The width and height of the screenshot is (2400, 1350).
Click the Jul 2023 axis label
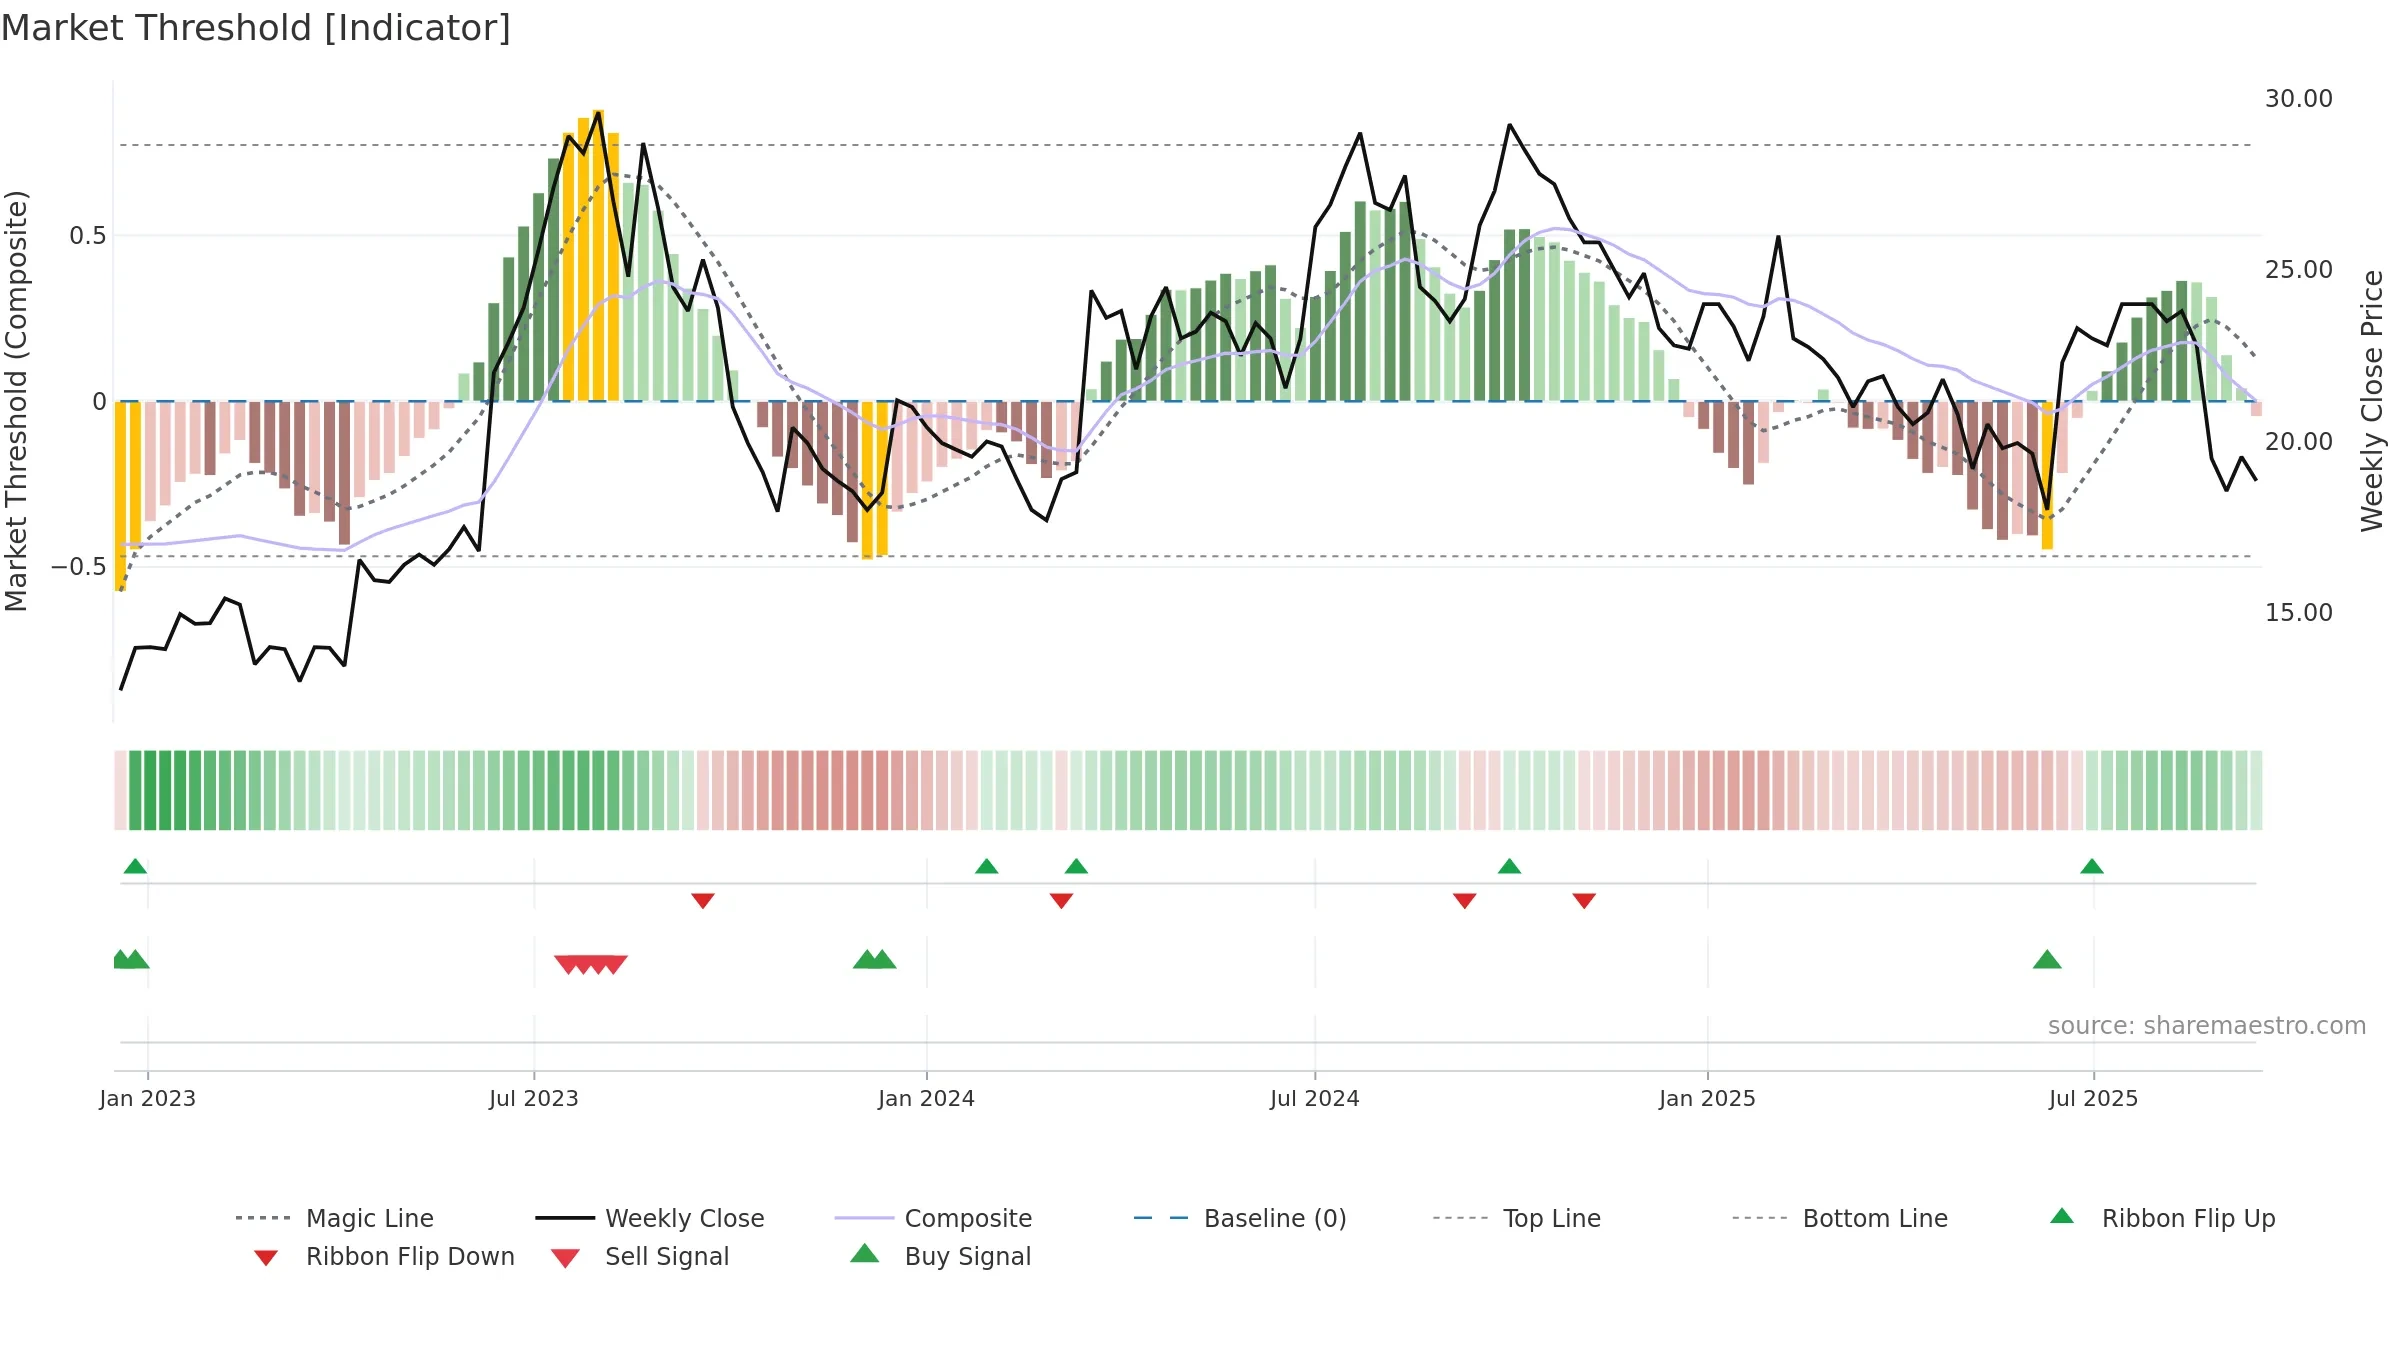pyautogui.click(x=534, y=1099)
